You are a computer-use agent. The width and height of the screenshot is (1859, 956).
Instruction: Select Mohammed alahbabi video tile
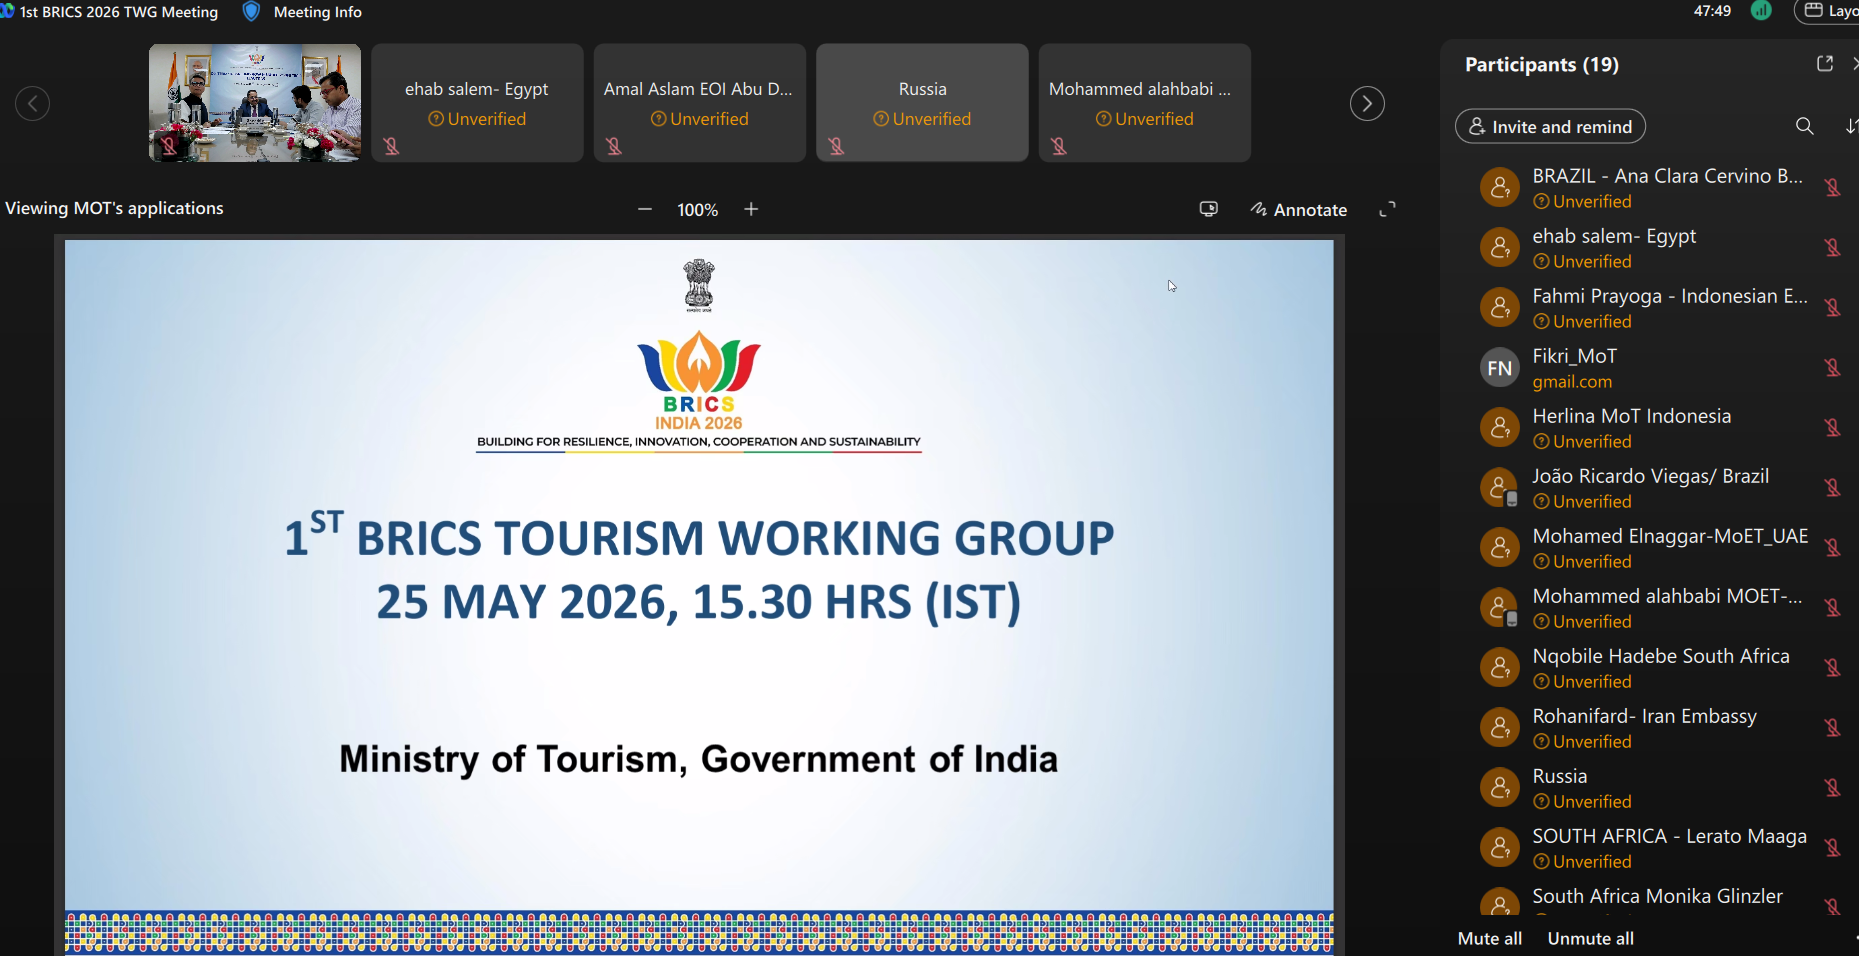[1144, 103]
